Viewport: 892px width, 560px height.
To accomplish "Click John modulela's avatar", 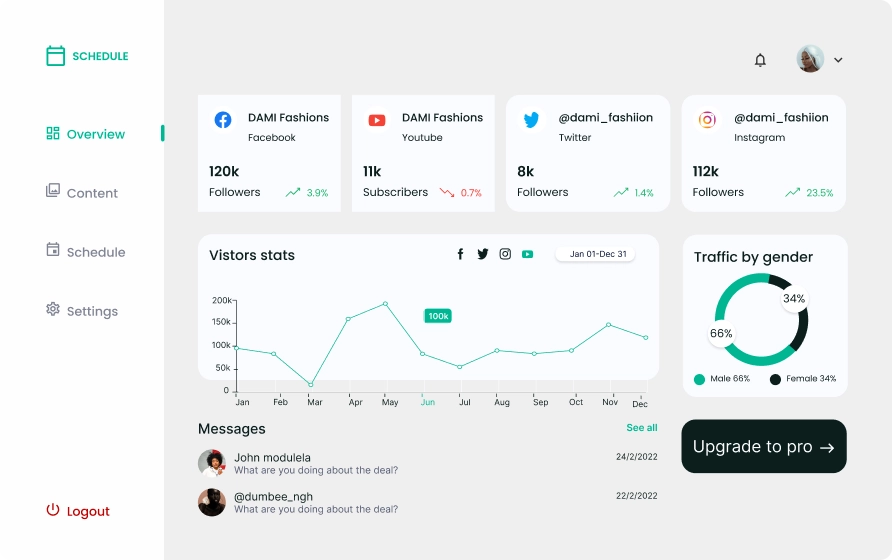I will [212, 463].
